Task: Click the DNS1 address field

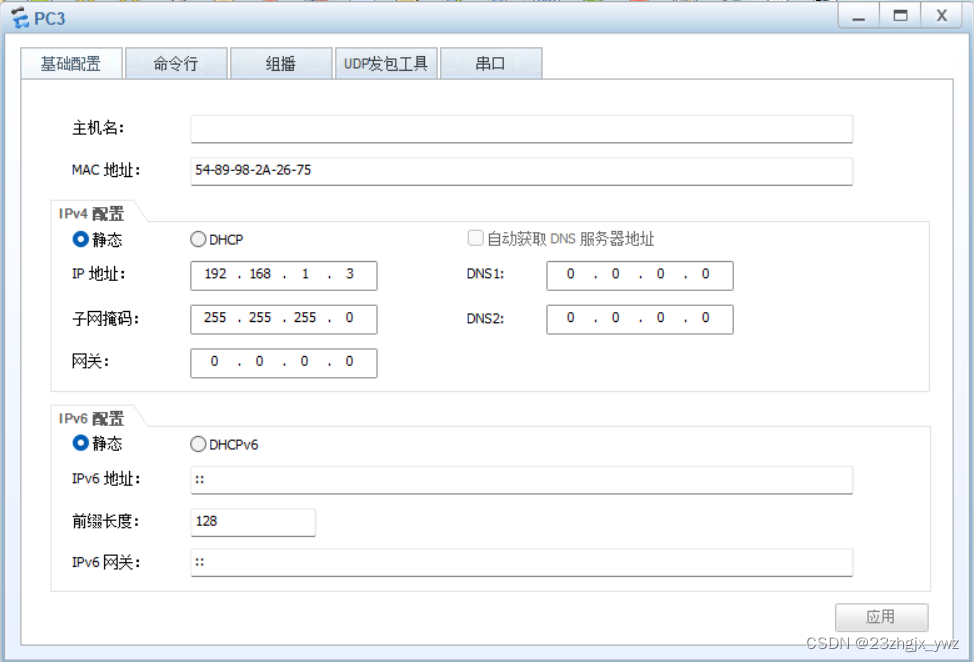Action: pos(640,275)
